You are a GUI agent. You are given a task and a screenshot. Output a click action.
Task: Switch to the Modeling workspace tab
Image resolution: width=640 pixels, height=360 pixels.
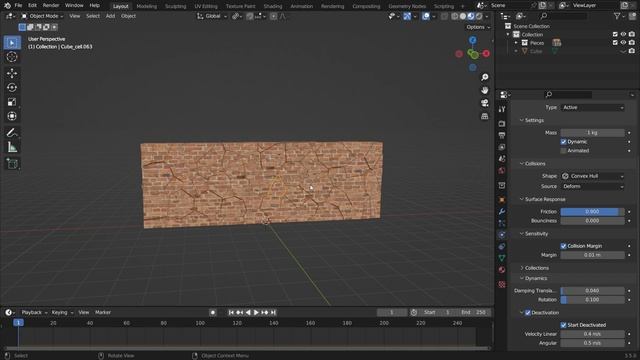coord(147,6)
